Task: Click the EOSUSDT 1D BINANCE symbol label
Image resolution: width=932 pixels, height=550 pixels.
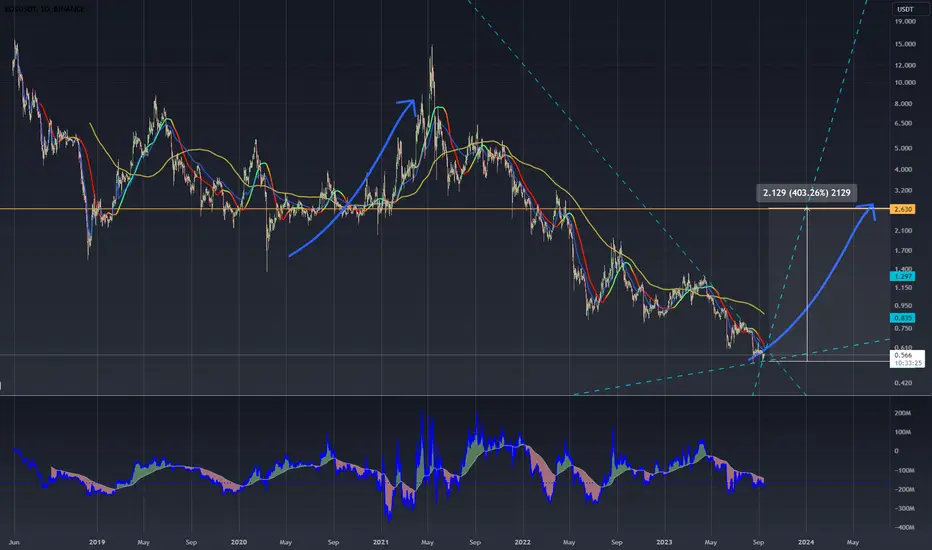Action: [44, 9]
